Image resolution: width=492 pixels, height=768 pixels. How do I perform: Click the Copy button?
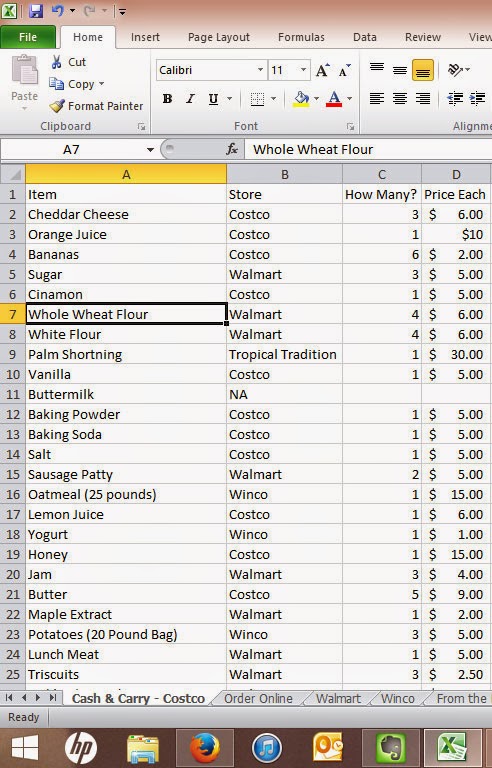pos(71,84)
